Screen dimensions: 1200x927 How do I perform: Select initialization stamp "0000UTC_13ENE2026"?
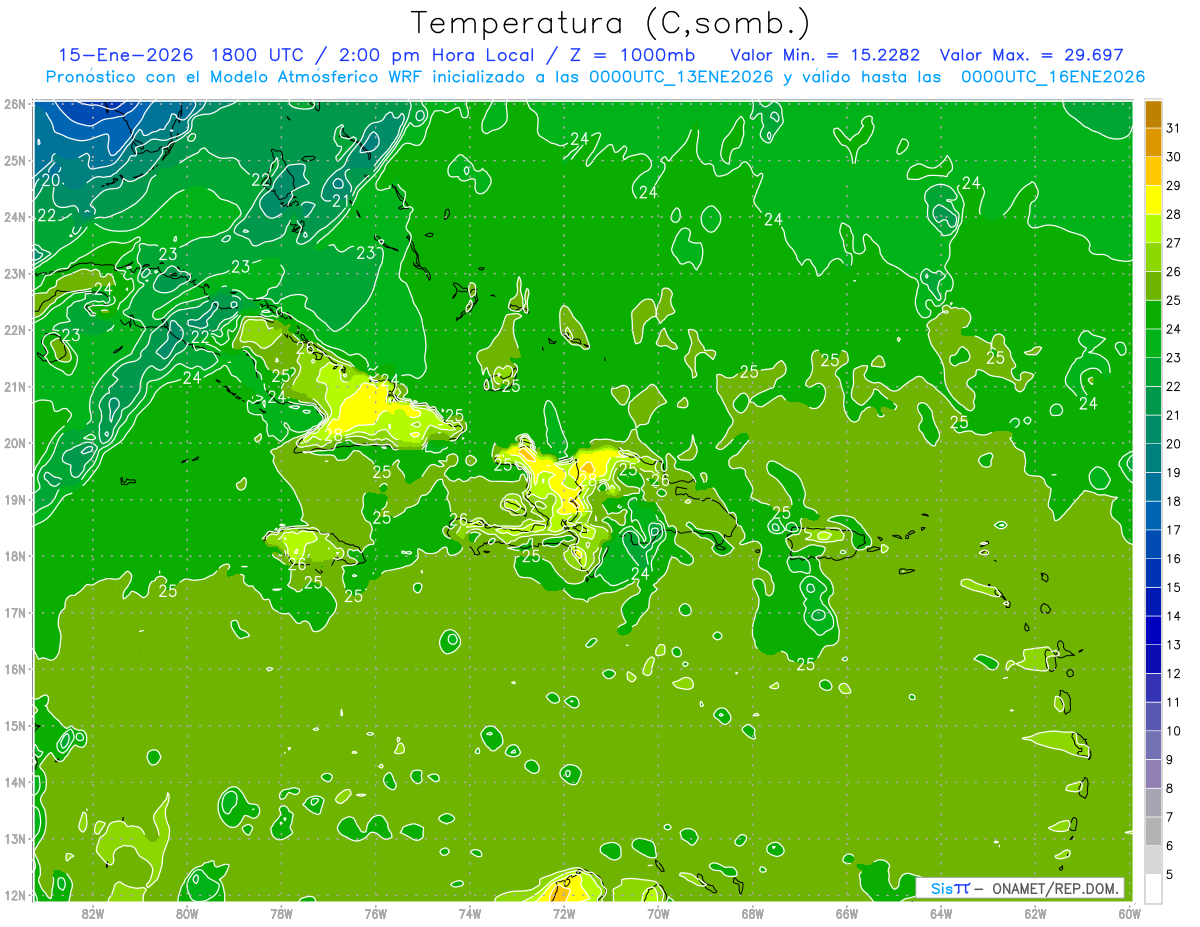coord(681,77)
